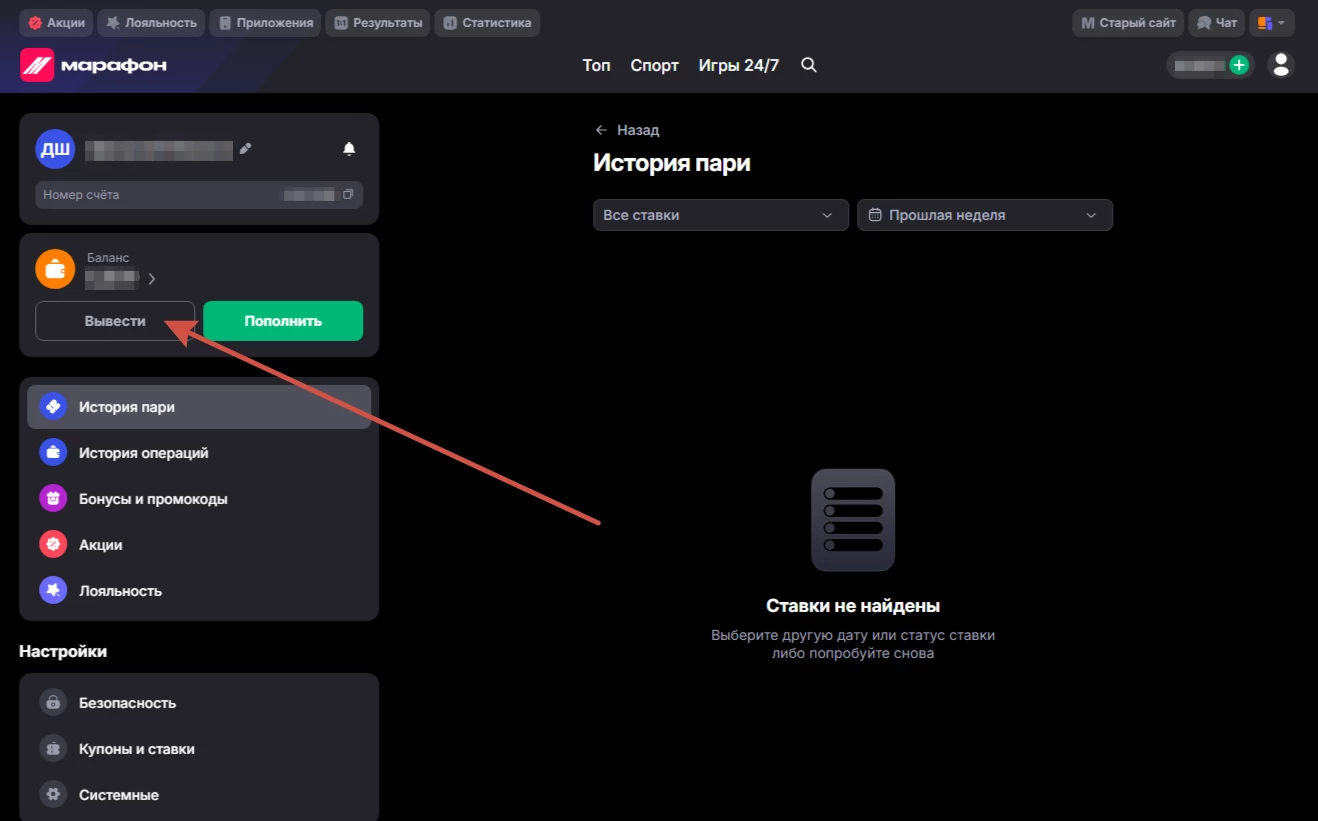Viewport: 1318px width, 821px height.
Task: Open the Акции top bar button
Action: coord(56,22)
